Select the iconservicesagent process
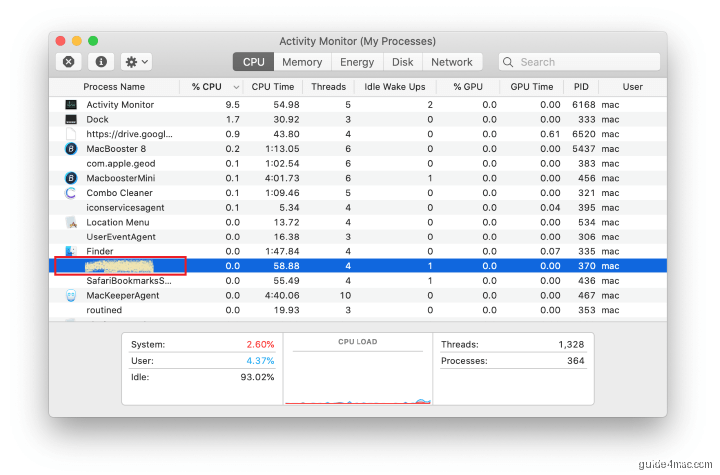 [125, 208]
